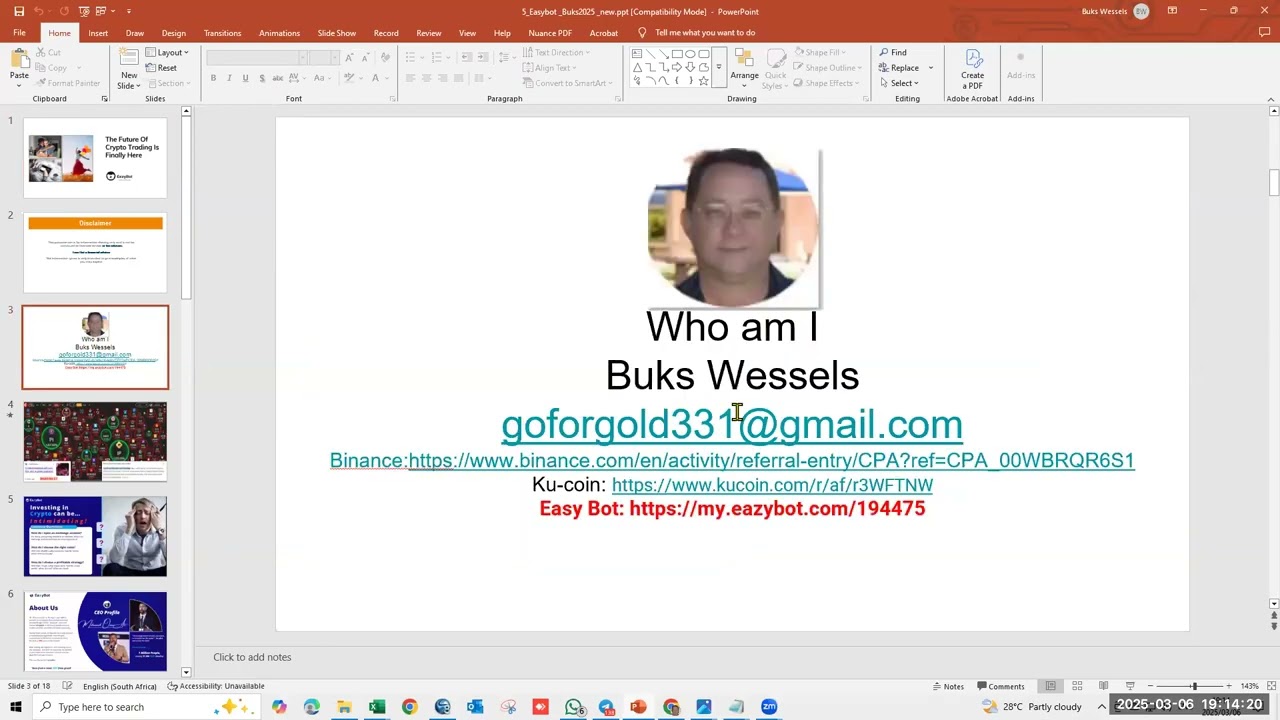The height and width of the screenshot is (720, 1280).
Task: Select the star shape in shapes gallery
Action: click(x=704, y=80)
